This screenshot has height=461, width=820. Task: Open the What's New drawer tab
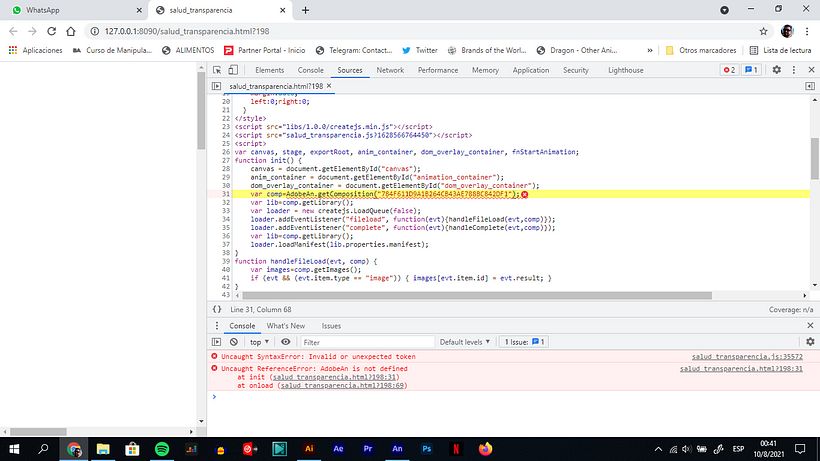coord(286,326)
